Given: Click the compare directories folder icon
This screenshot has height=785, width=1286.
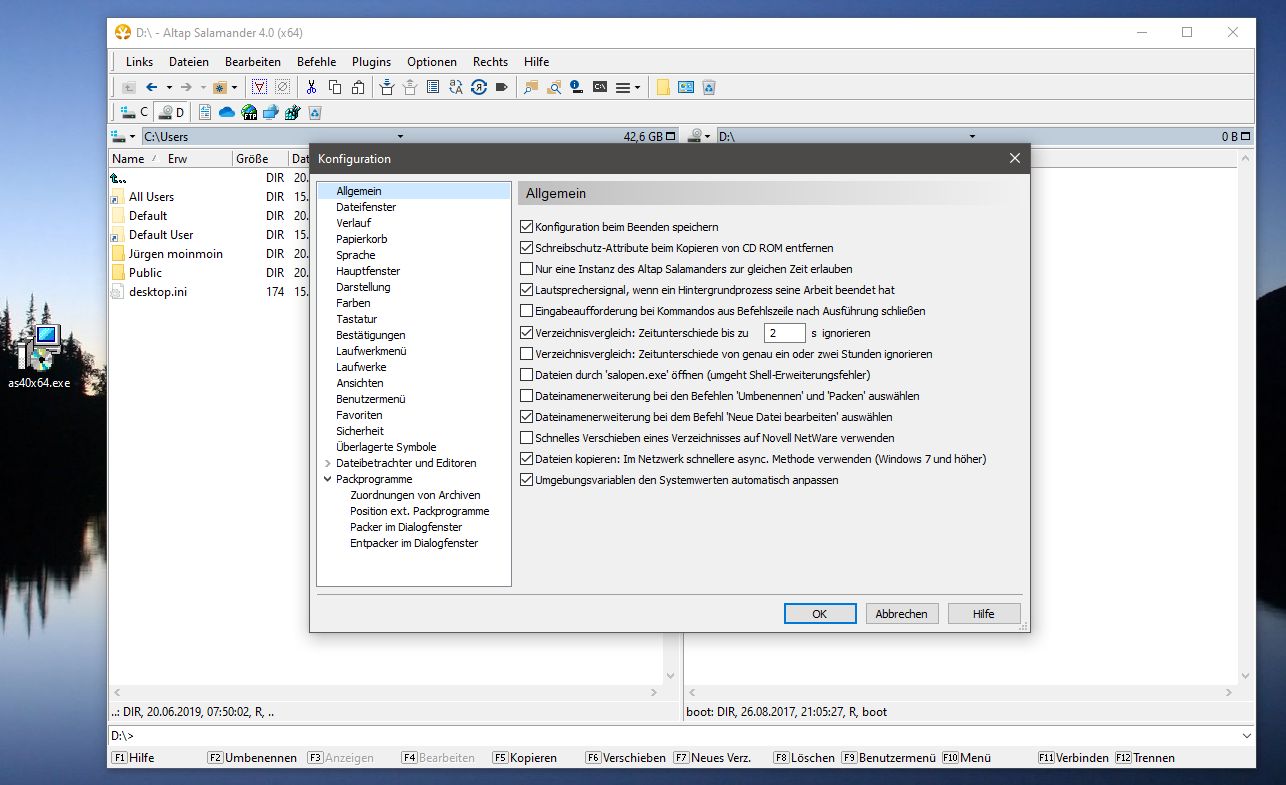Looking at the screenshot, I should tap(531, 87).
